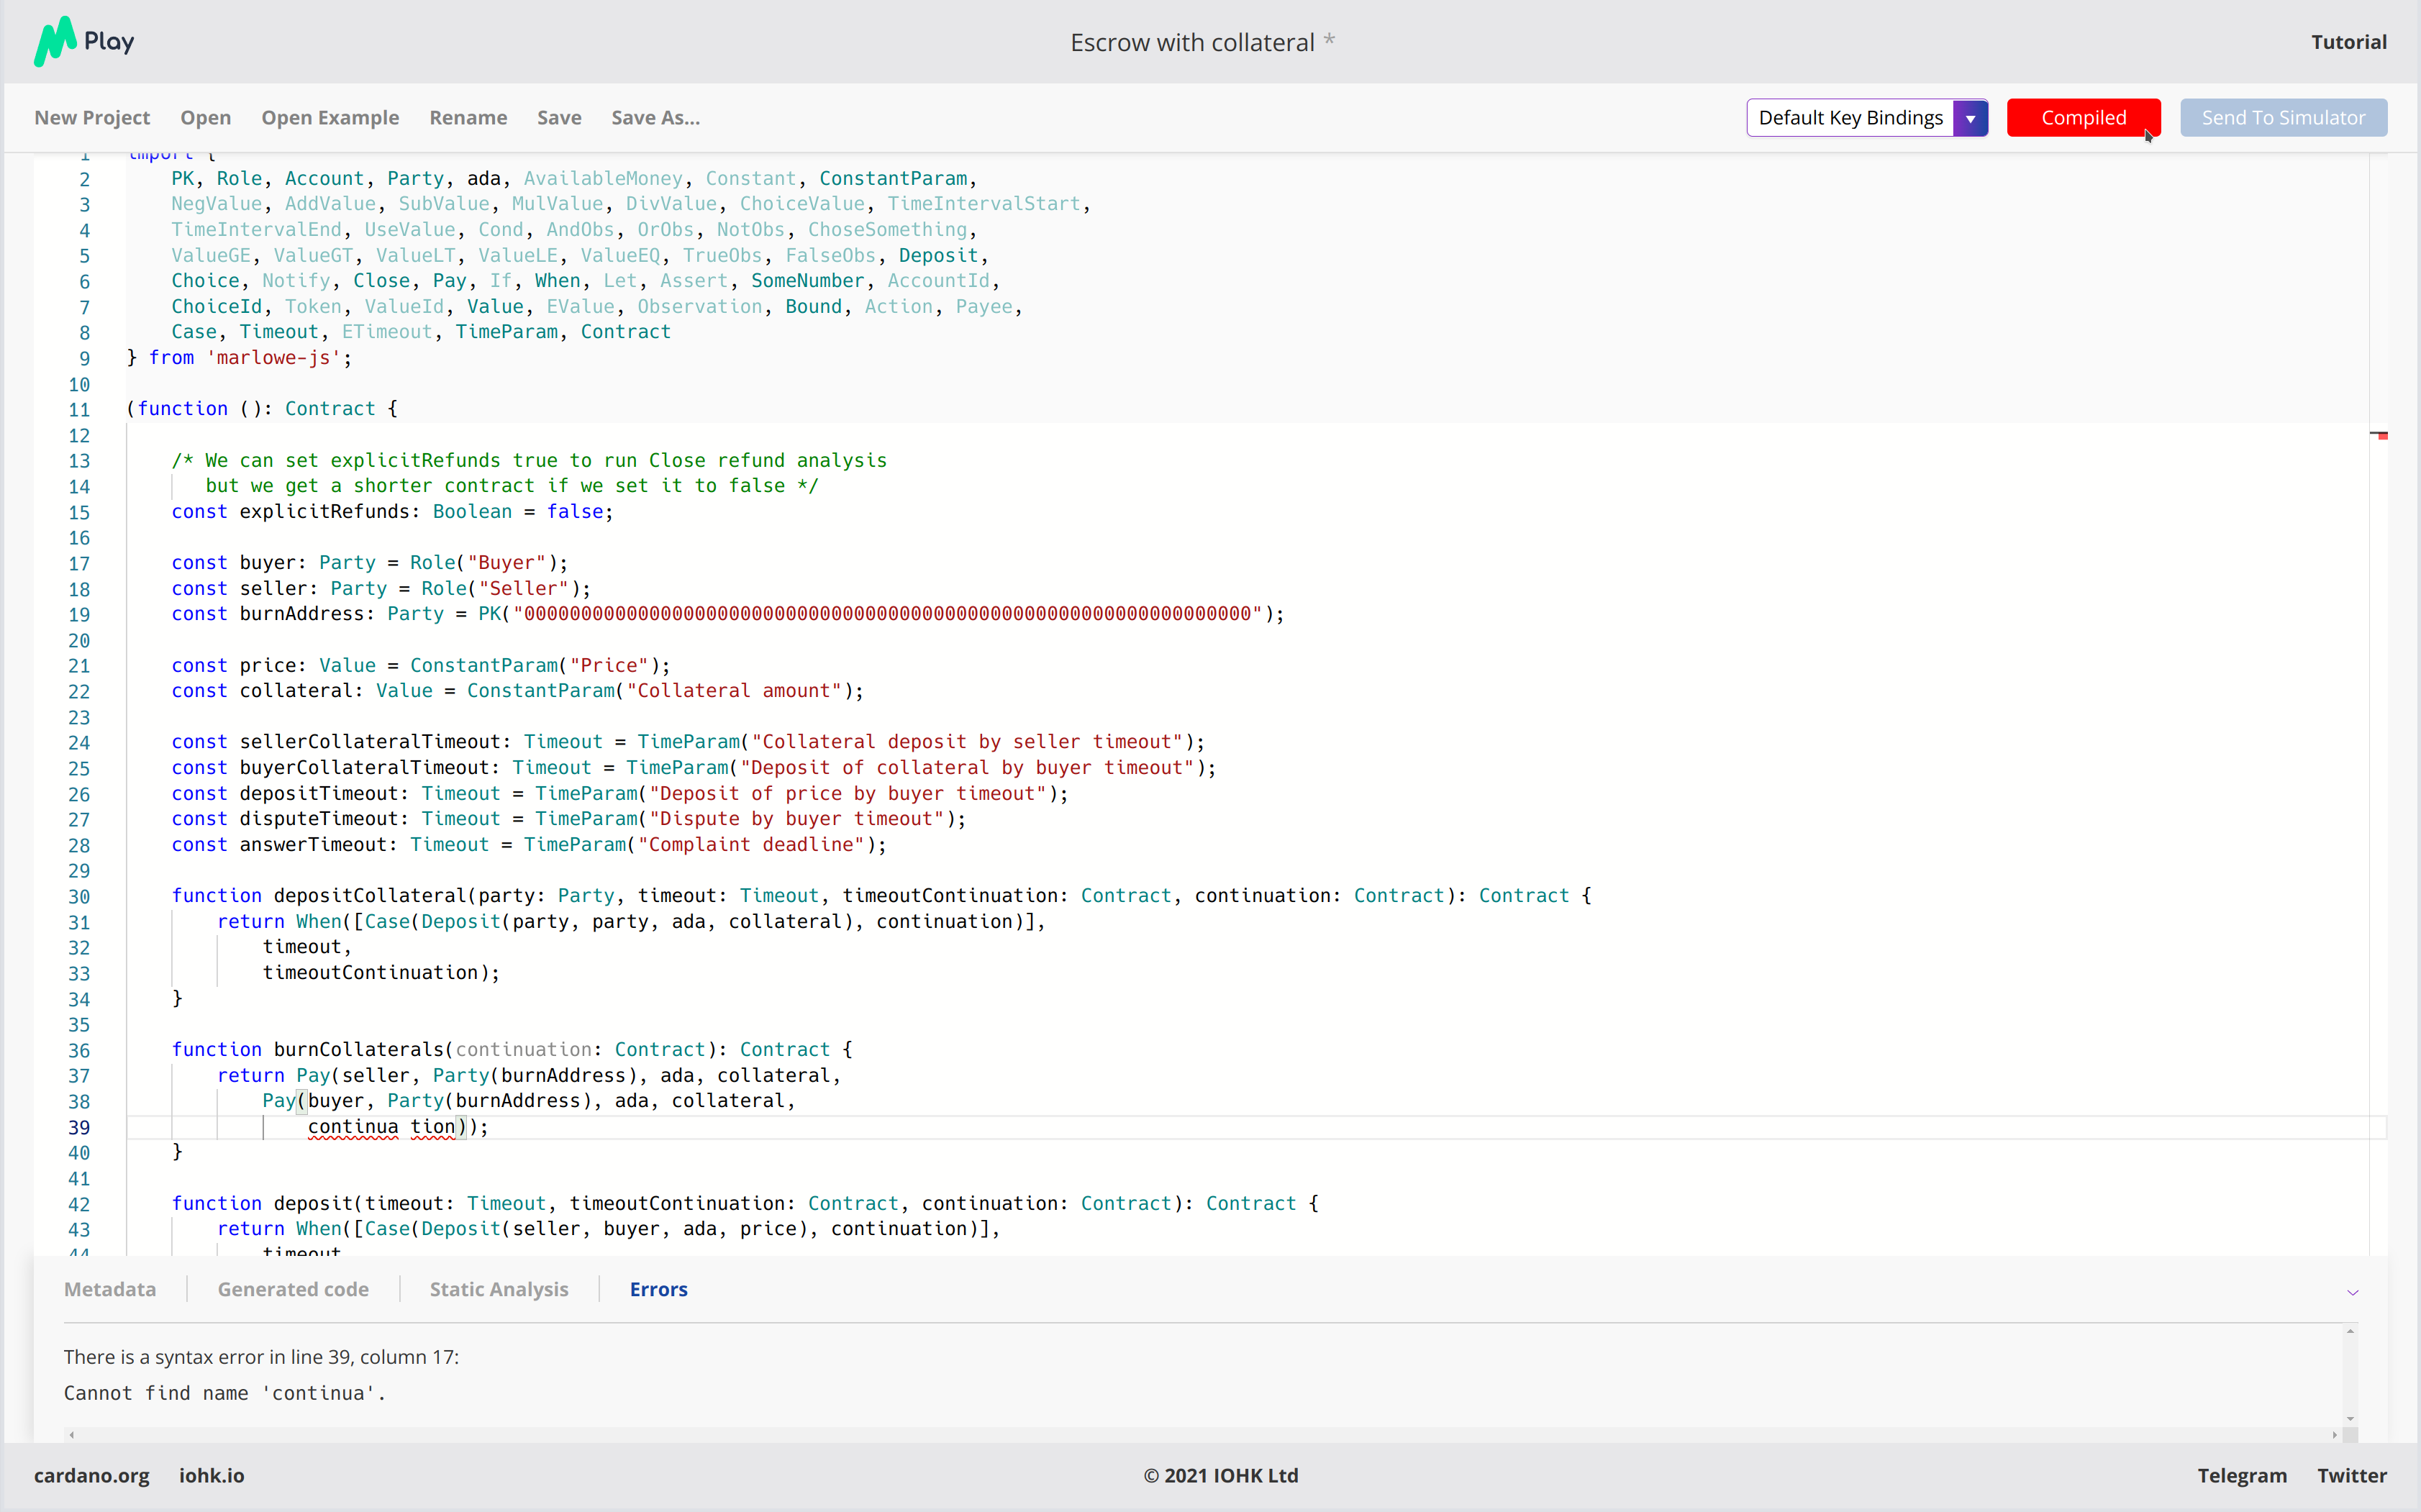Viewport: 2421px width, 1512px height.
Task: Click the Marlowe Play logo icon
Action: point(55,42)
